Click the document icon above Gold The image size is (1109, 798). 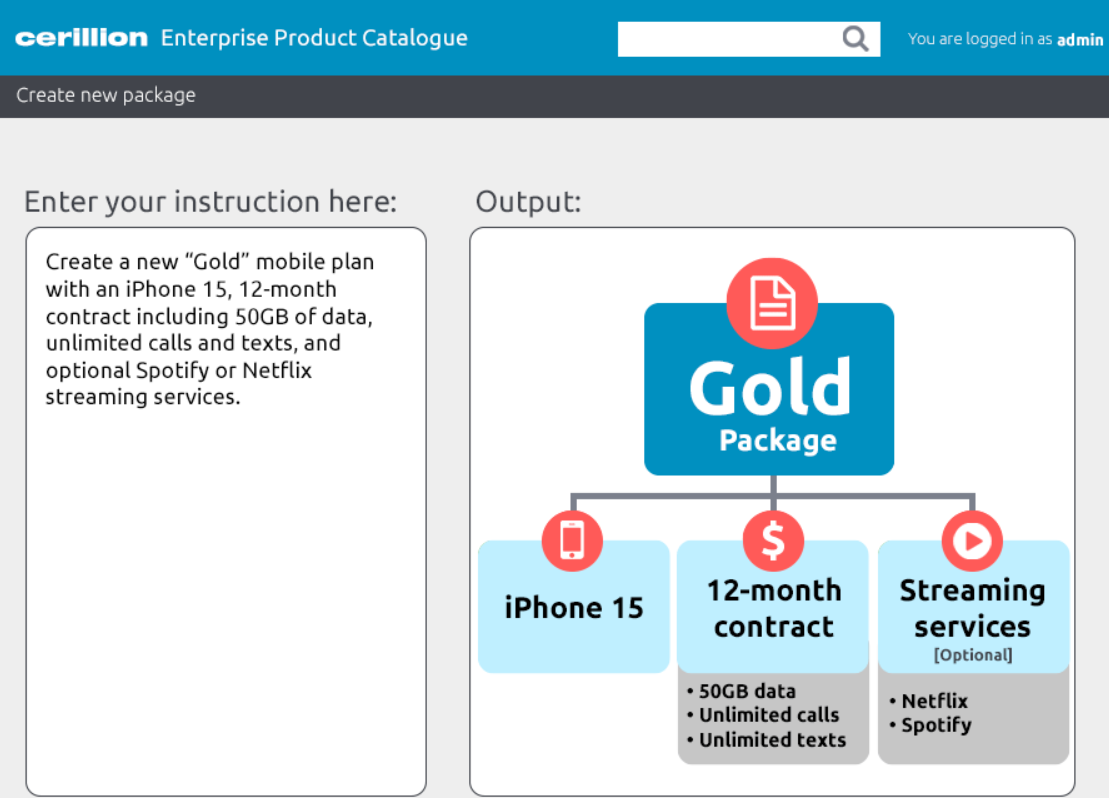tap(771, 302)
